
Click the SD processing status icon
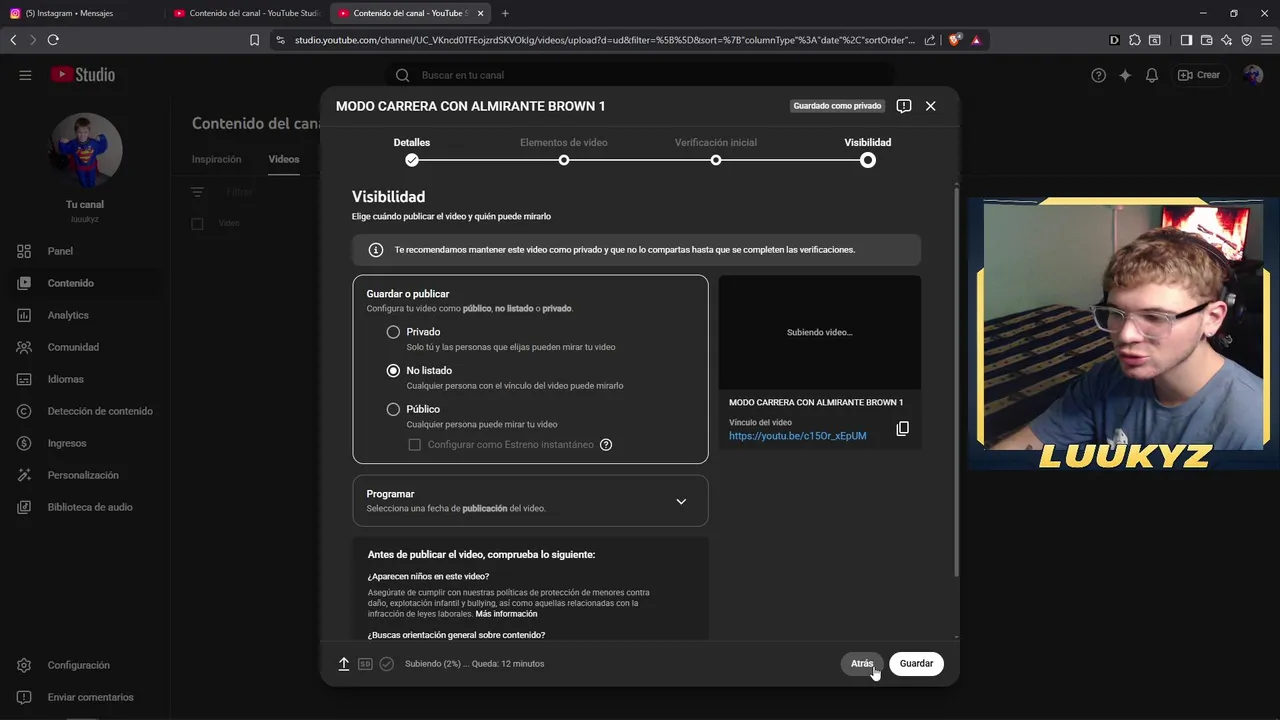[365, 664]
